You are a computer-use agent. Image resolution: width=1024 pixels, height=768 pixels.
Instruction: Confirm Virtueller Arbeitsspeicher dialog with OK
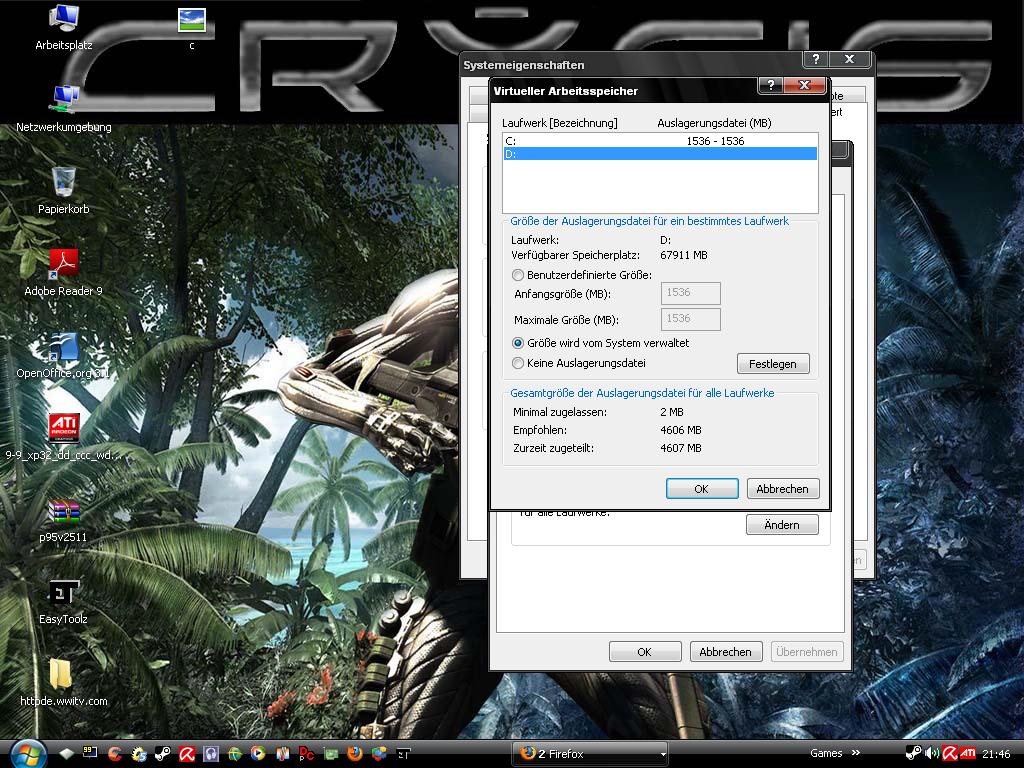pyautogui.click(x=702, y=488)
